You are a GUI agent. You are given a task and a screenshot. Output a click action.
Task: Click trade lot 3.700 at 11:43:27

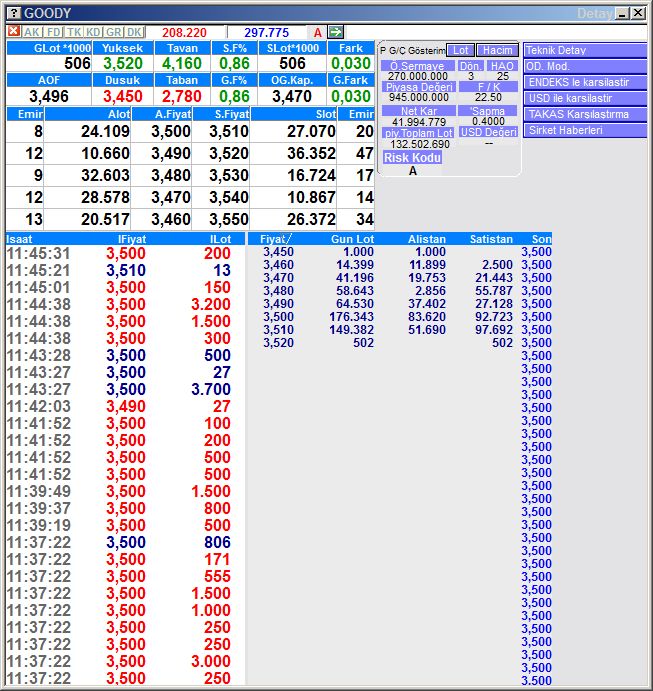click(211, 389)
